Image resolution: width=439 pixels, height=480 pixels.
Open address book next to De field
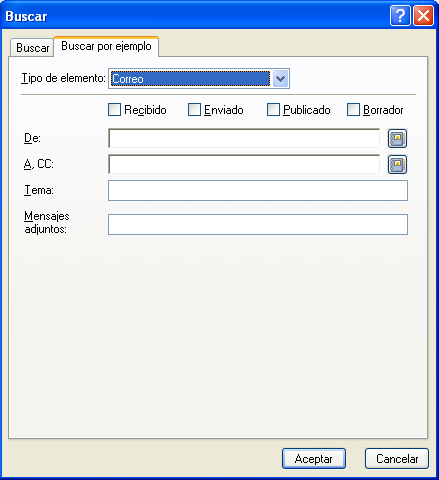click(x=397, y=138)
